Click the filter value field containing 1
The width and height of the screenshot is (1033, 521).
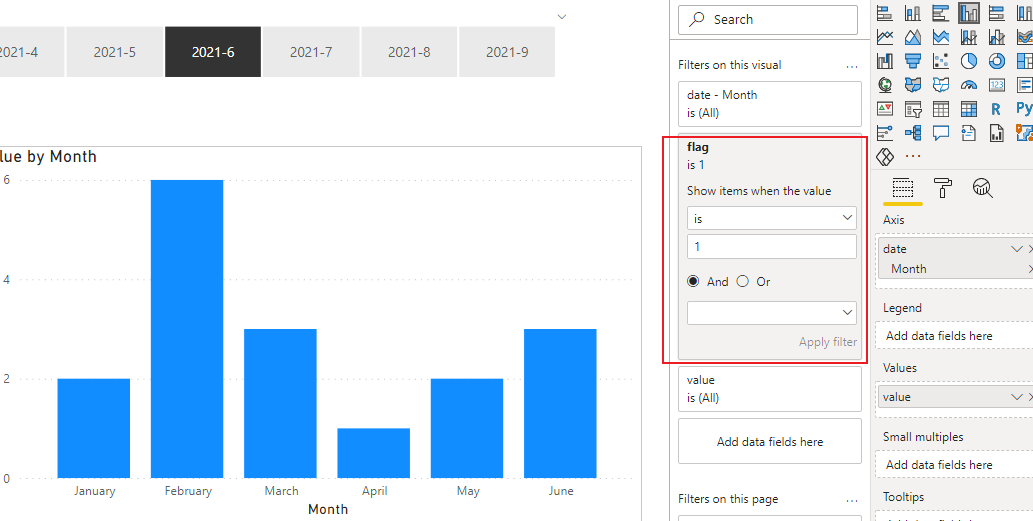pyautogui.click(x=771, y=246)
